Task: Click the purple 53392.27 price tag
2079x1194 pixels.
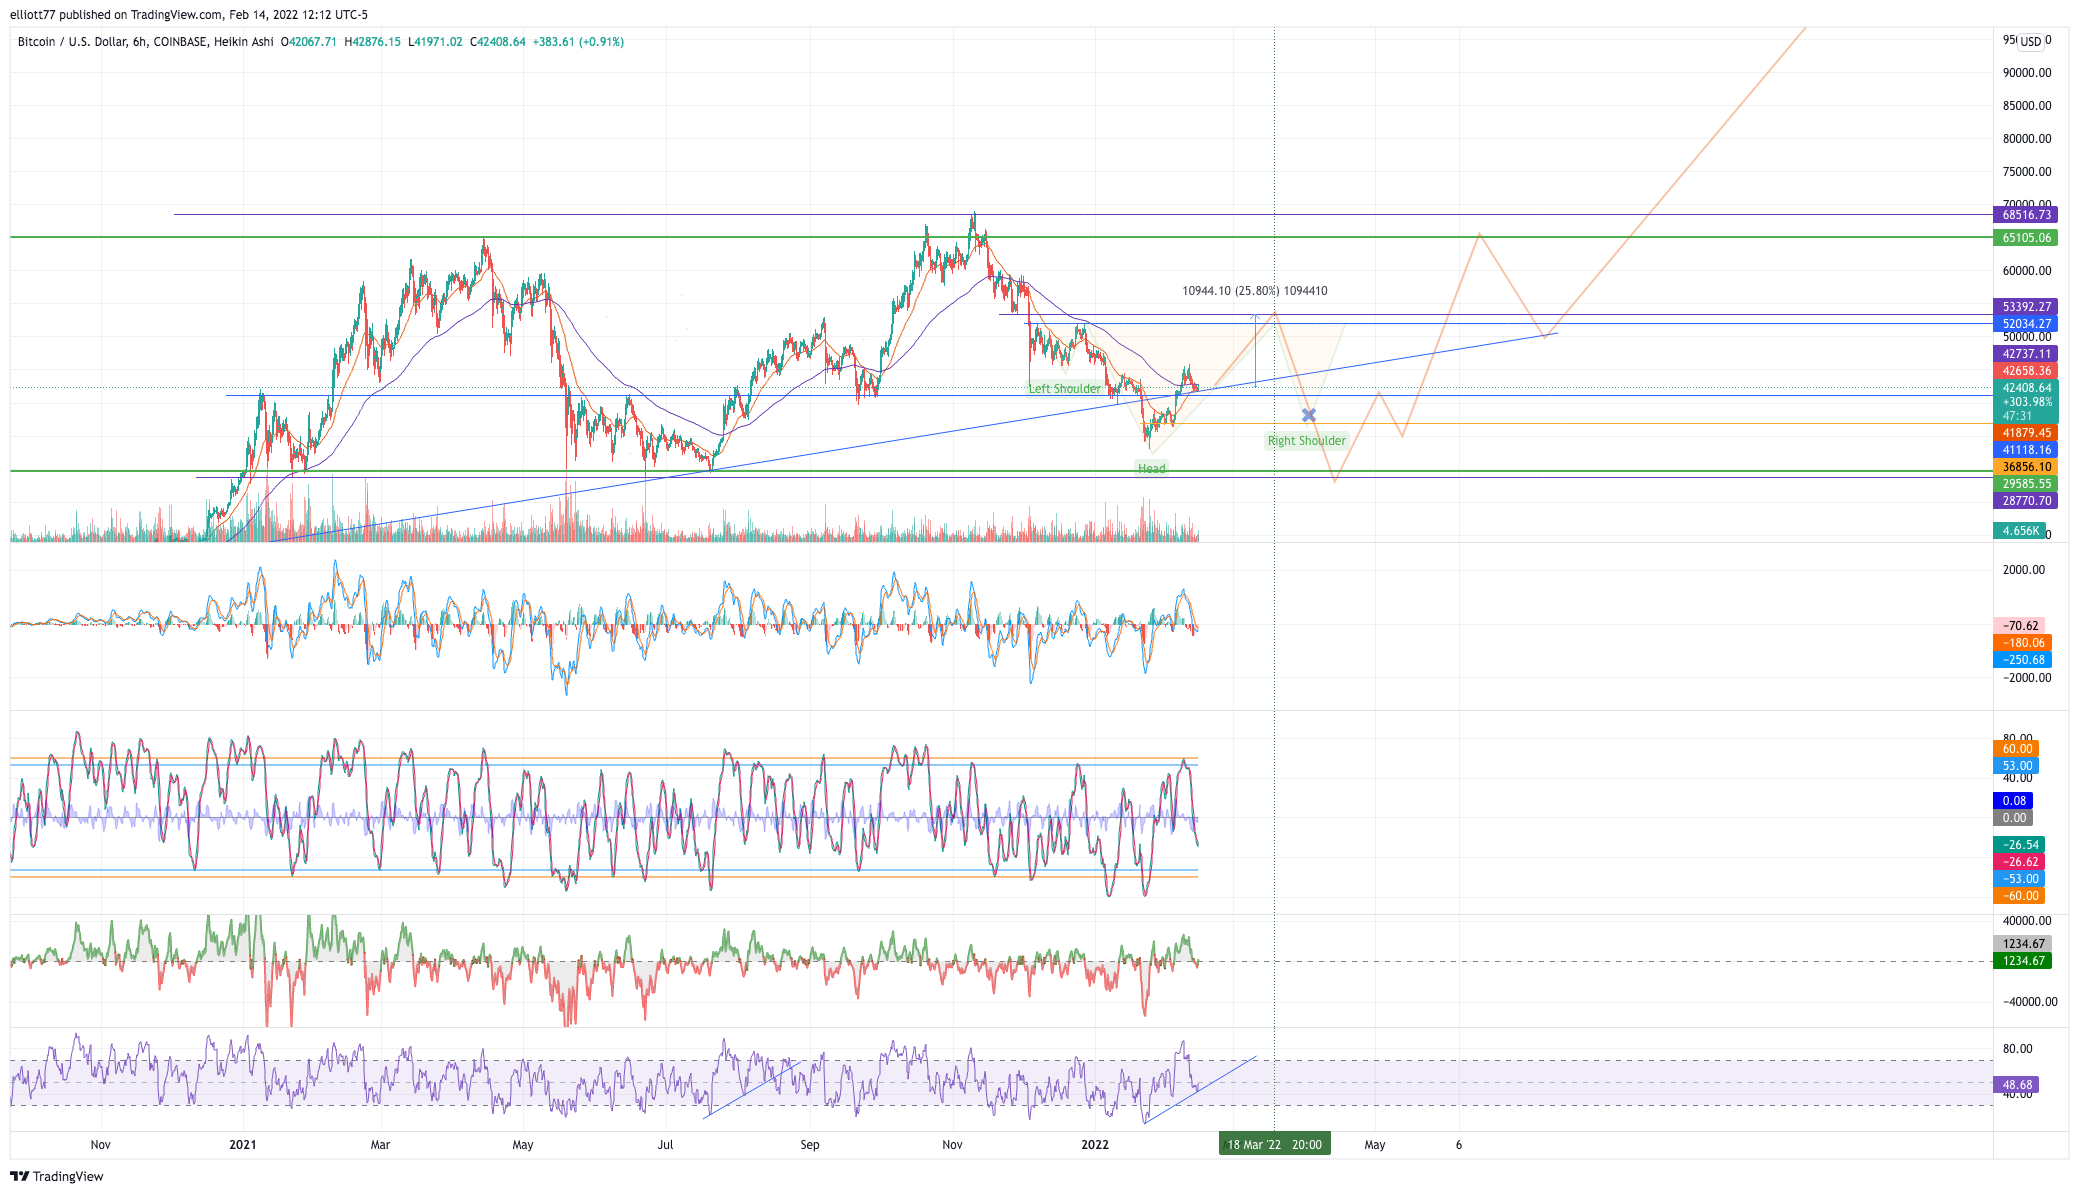Action: click(x=2026, y=307)
